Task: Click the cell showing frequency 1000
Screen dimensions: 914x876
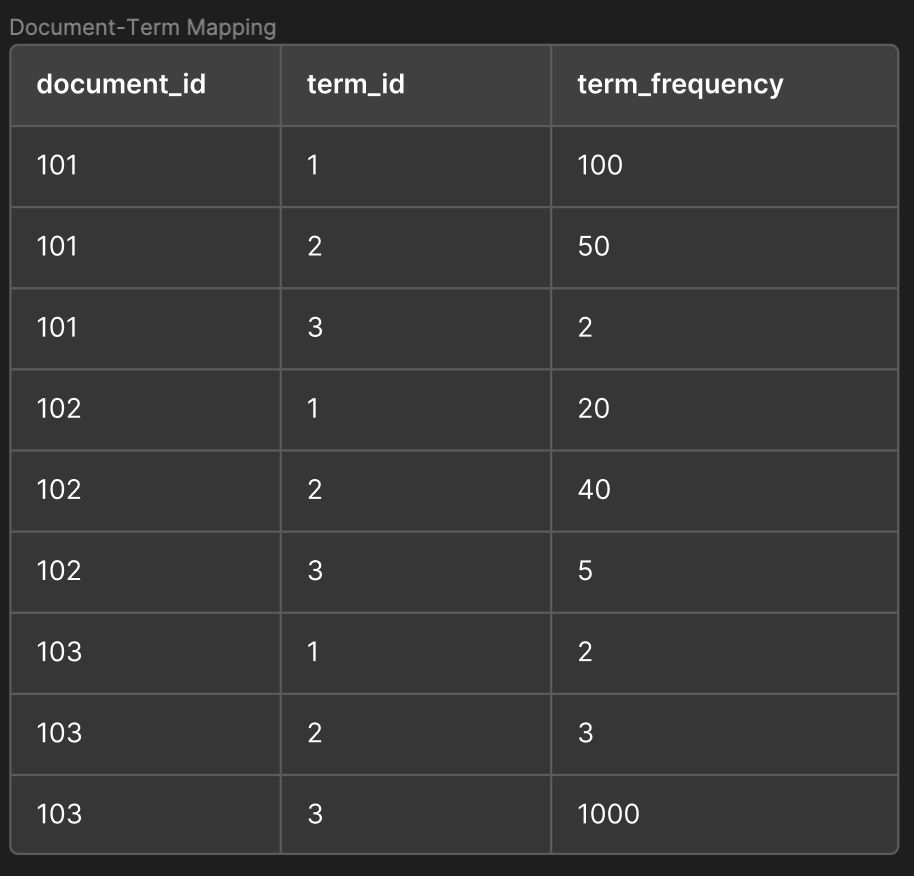Action: [724, 815]
